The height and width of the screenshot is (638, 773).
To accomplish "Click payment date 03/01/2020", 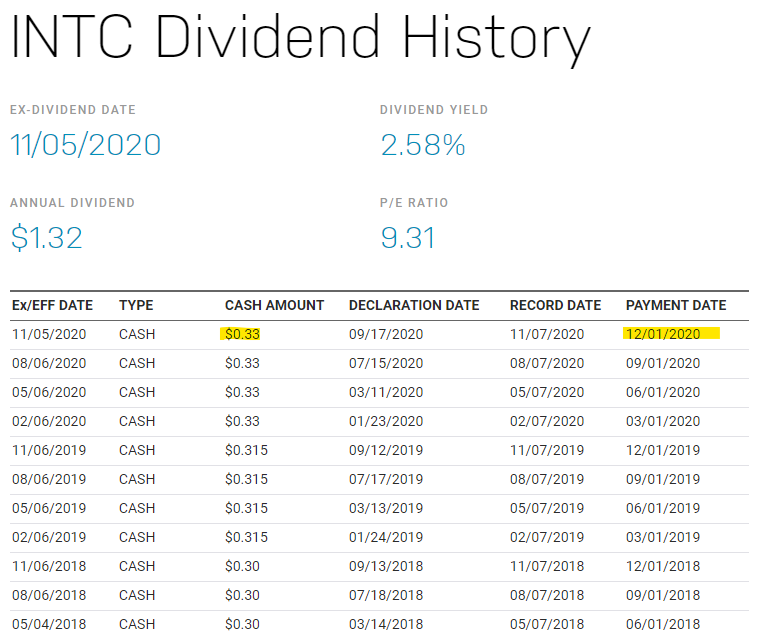I will [663, 421].
